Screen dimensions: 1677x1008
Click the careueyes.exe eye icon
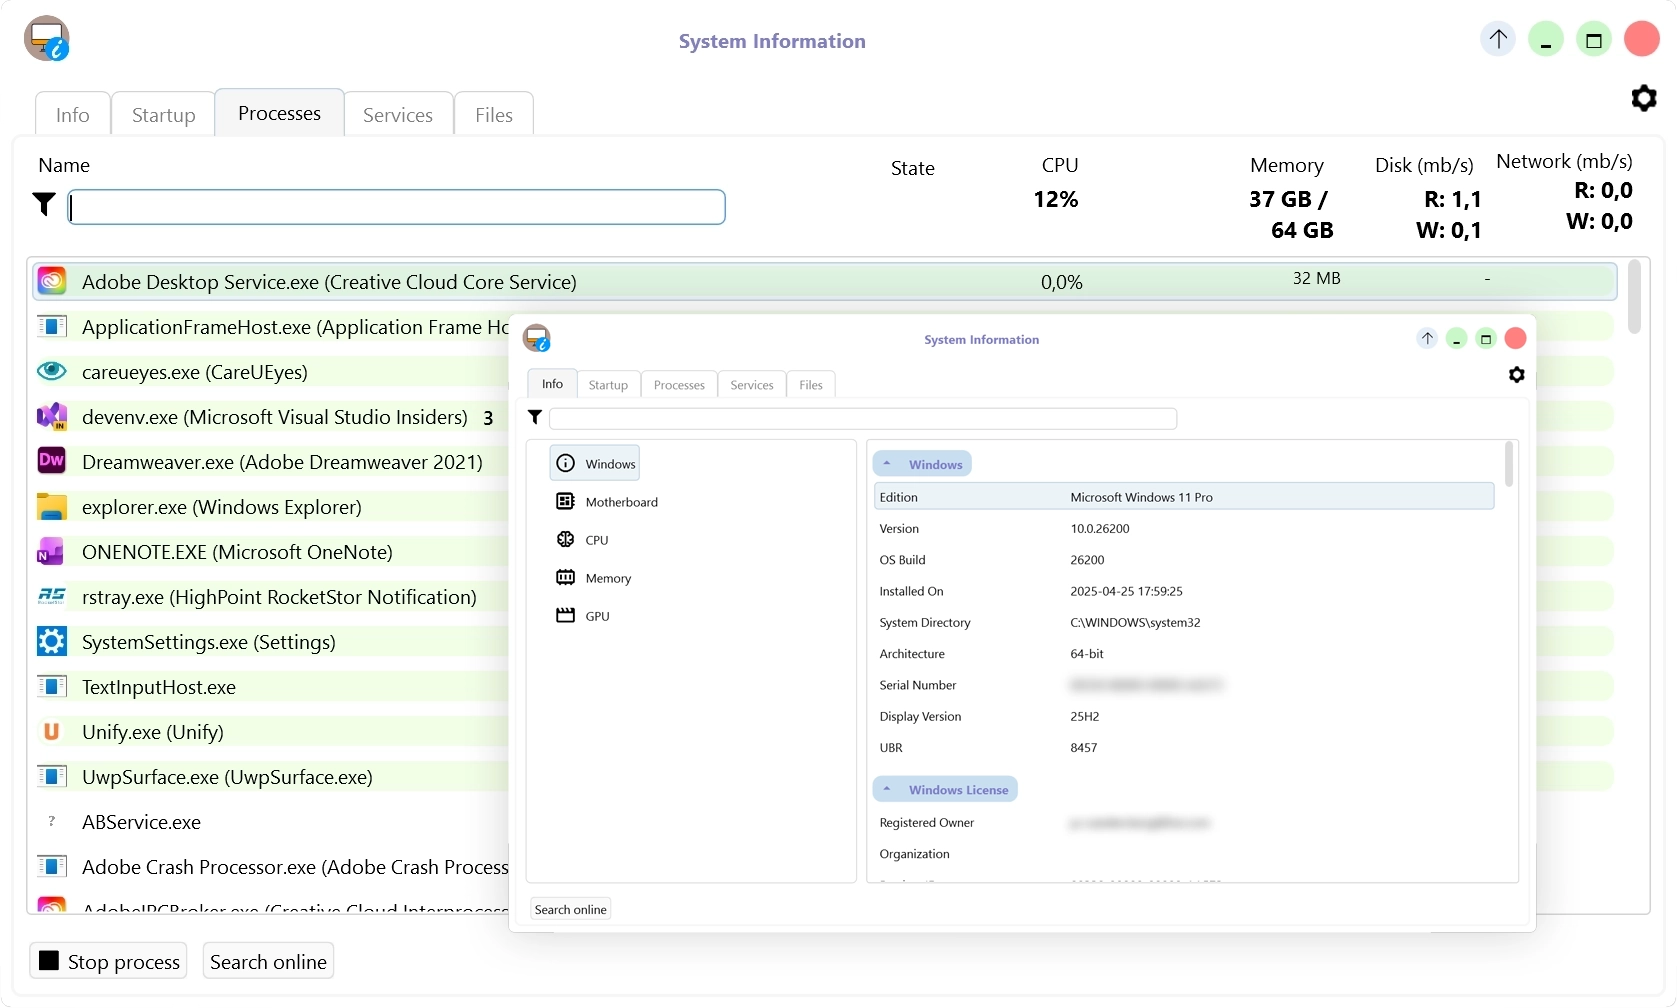pyautogui.click(x=52, y=371)
